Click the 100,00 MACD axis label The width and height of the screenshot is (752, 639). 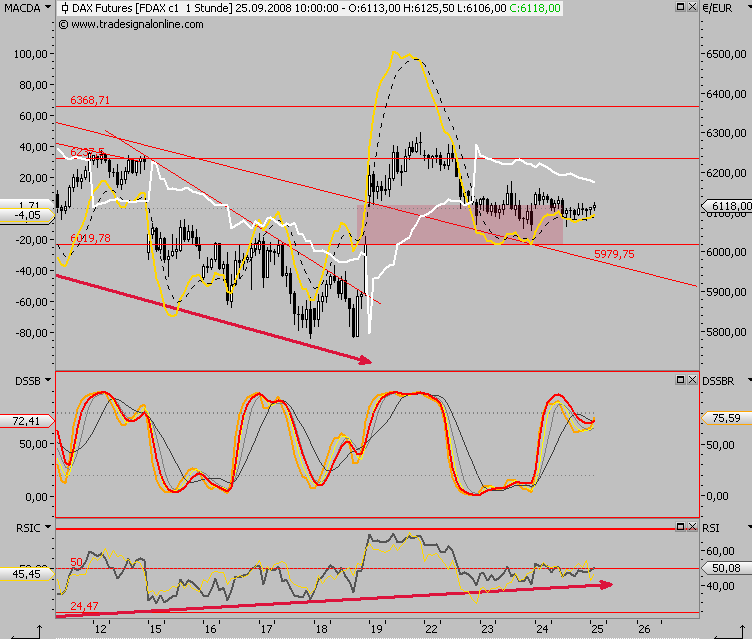(31, 54)
